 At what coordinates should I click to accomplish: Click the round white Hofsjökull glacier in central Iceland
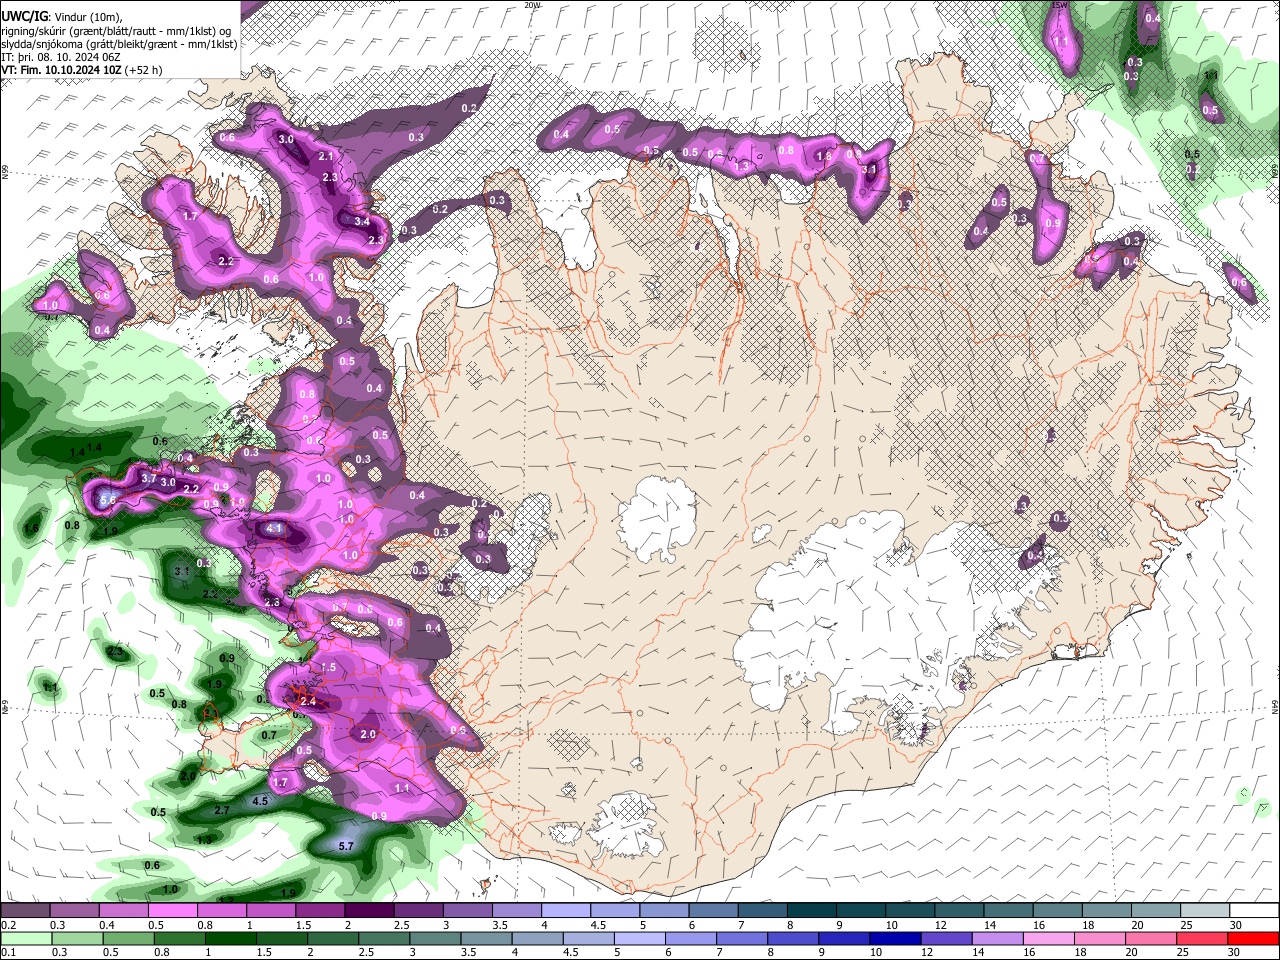655,520
